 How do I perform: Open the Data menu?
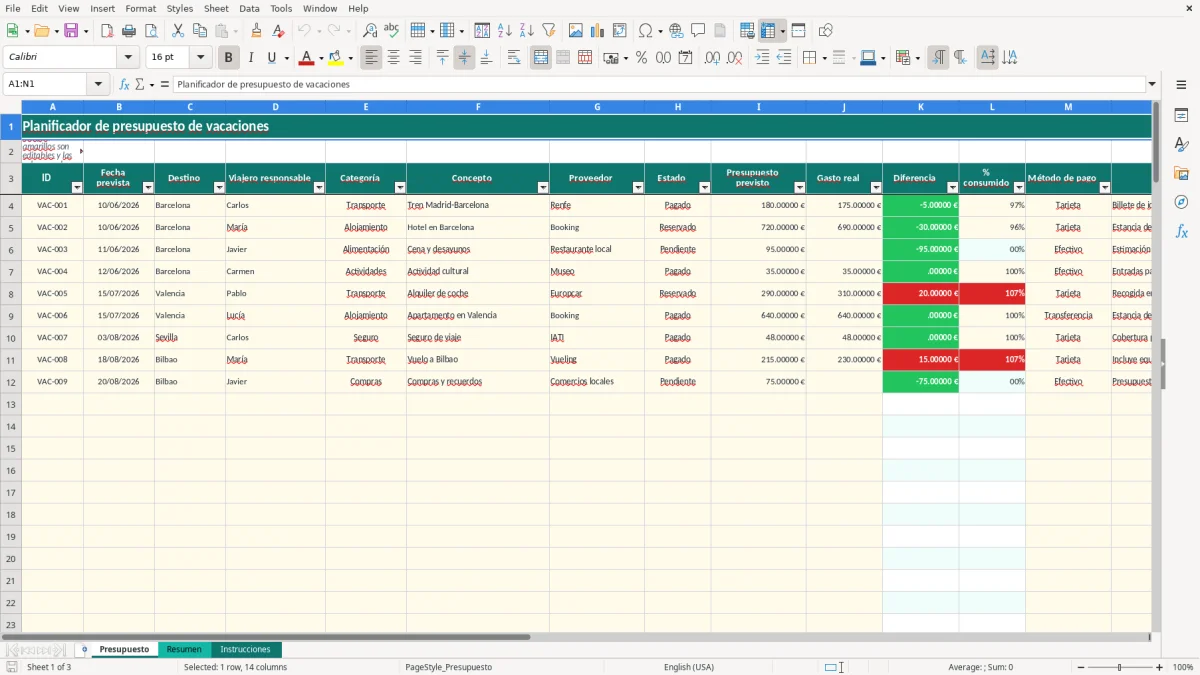[249, 8]
